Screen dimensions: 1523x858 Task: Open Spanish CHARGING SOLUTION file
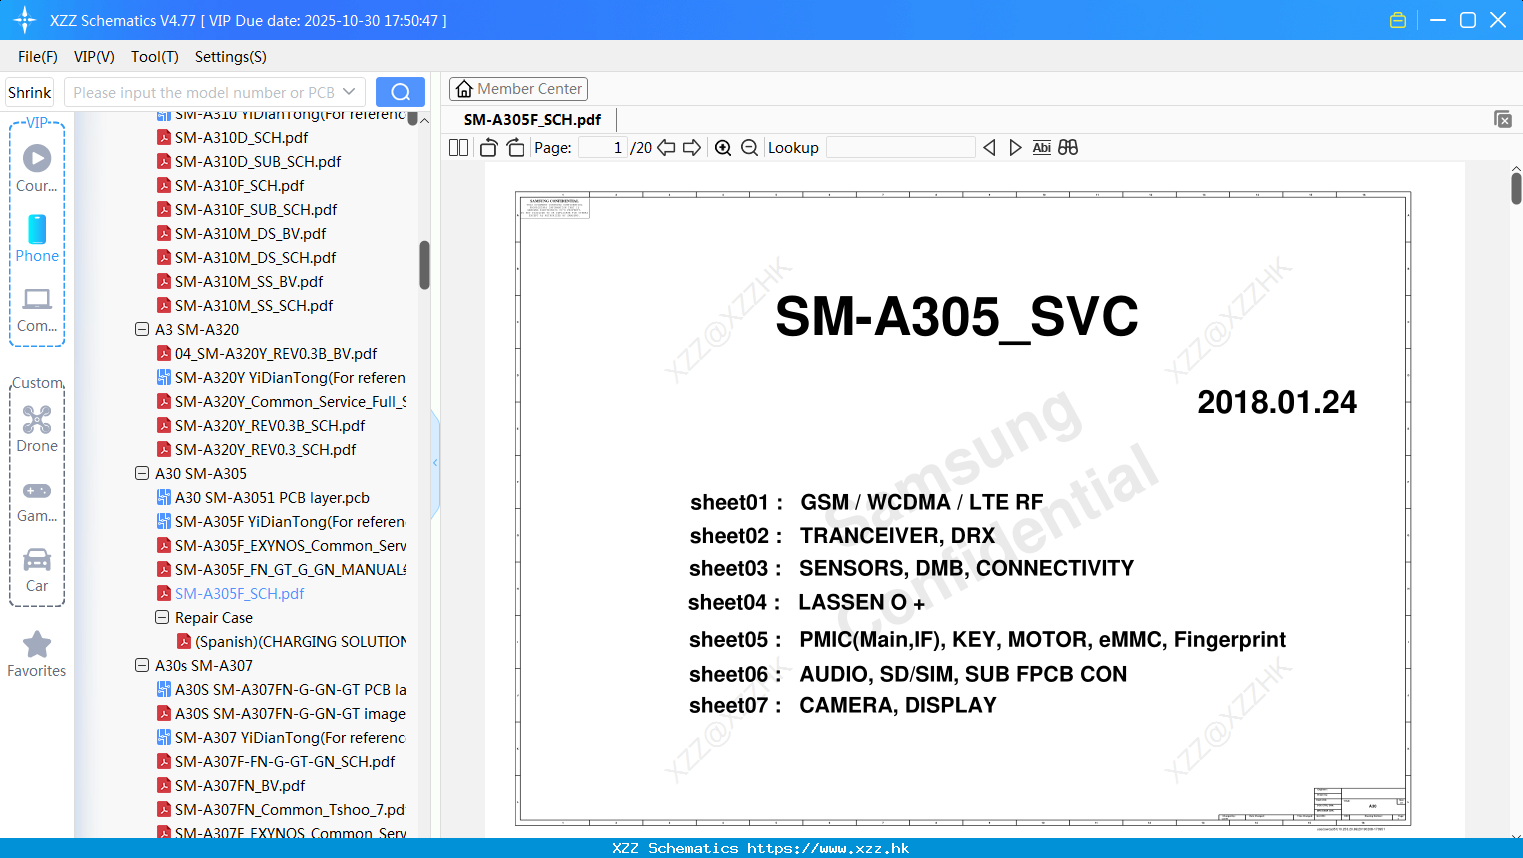point(300,641)
